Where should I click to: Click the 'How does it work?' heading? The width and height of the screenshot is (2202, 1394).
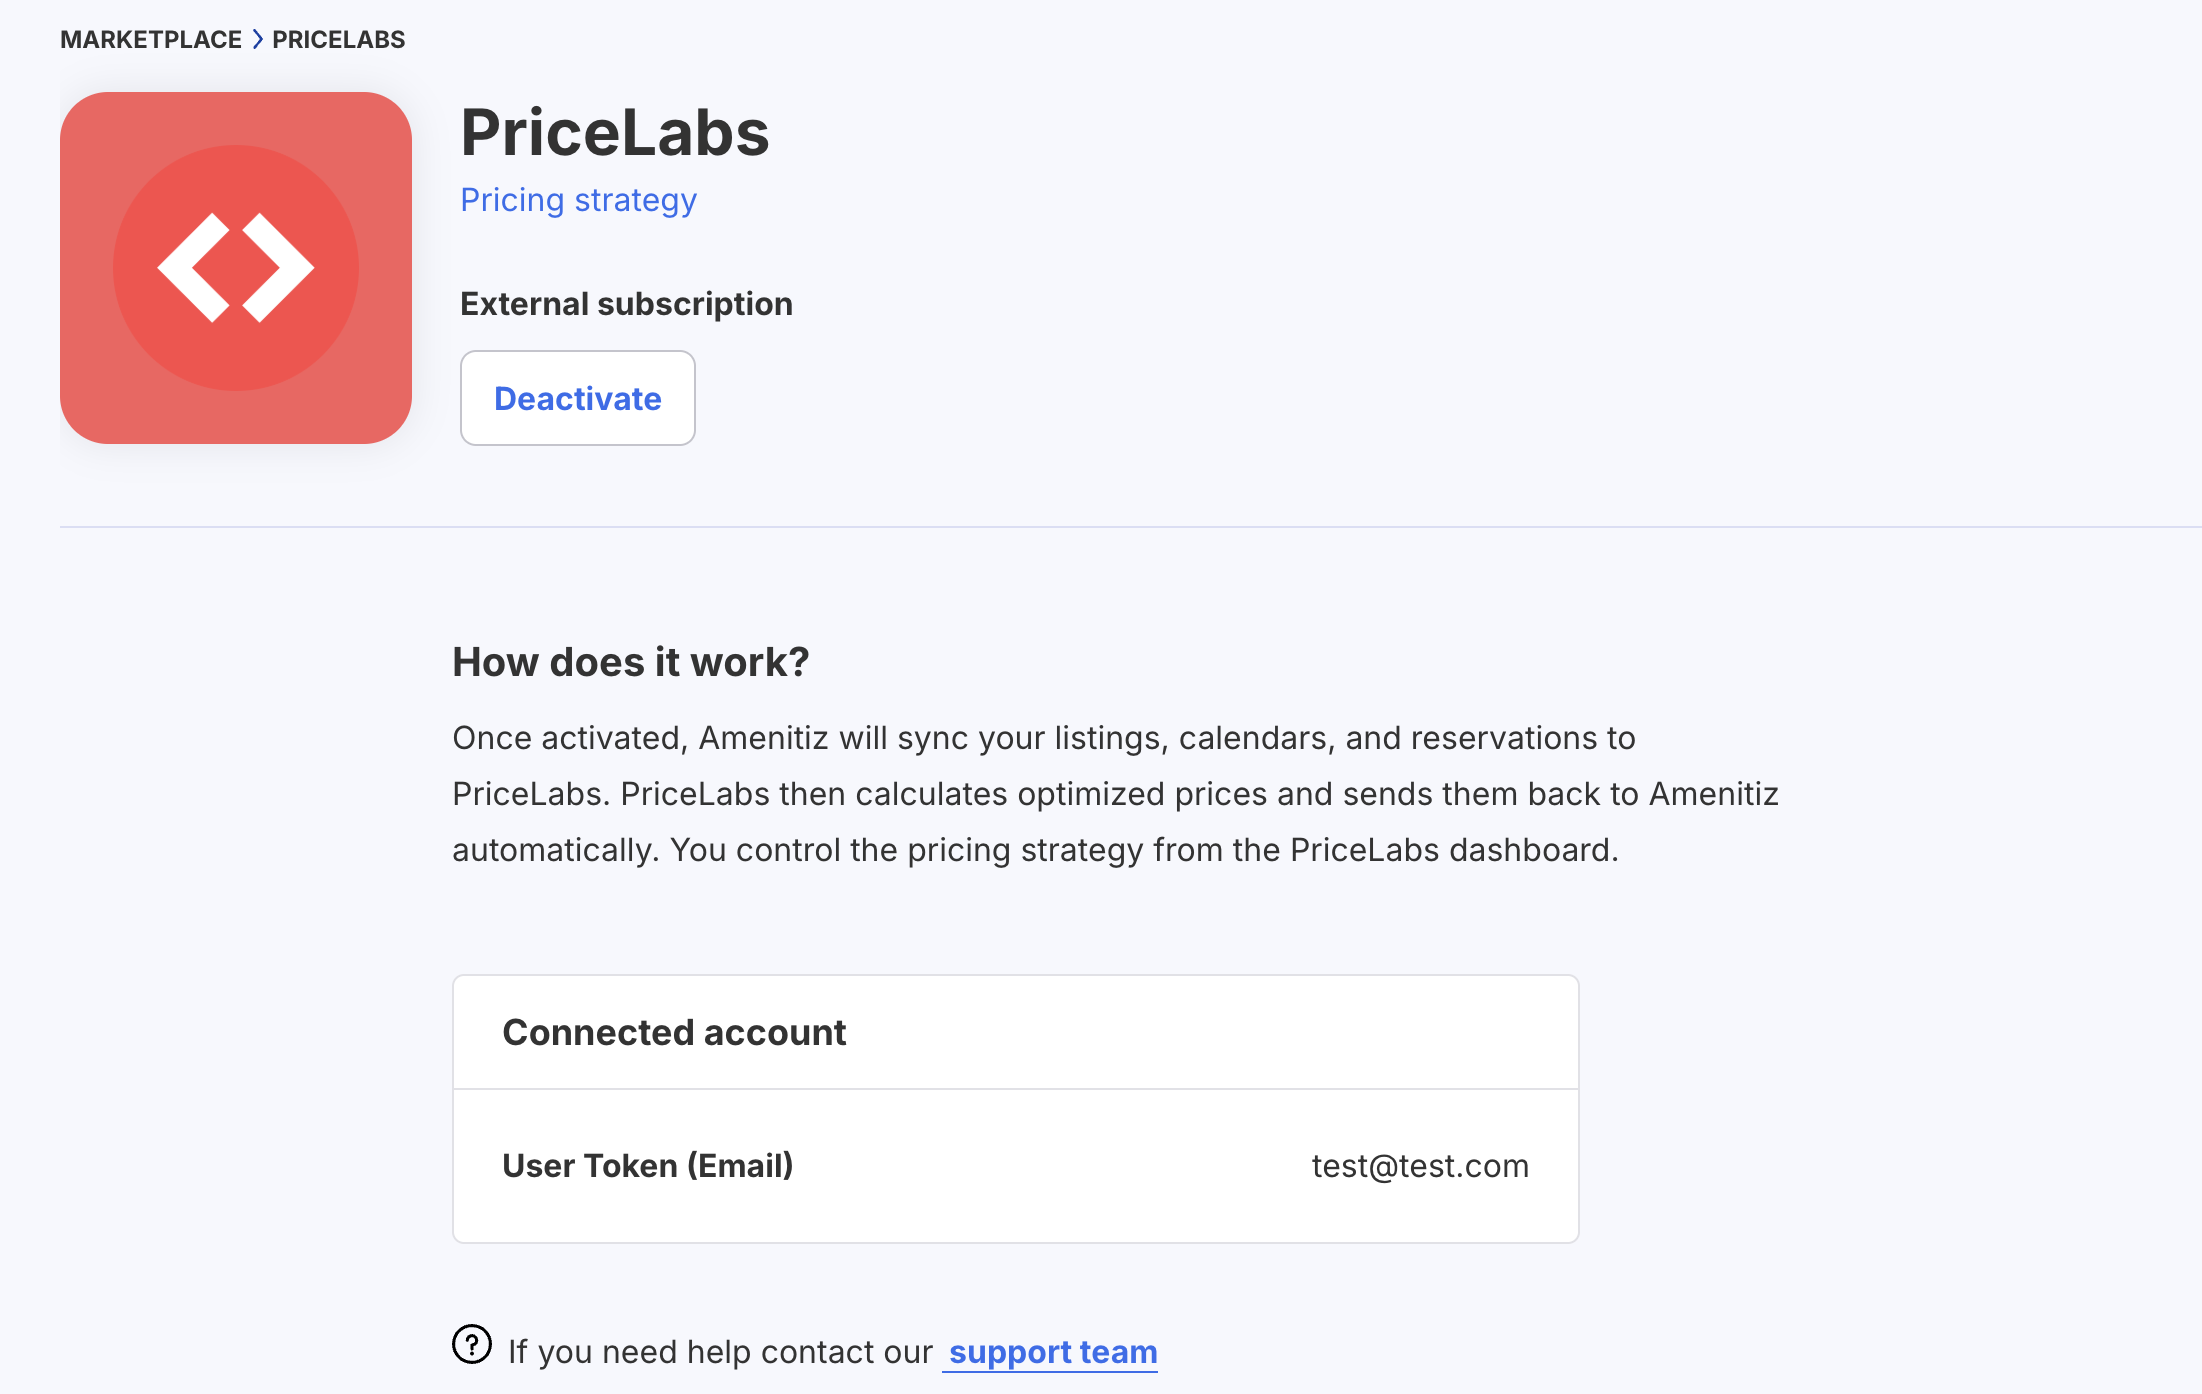(x=630, y=662)
